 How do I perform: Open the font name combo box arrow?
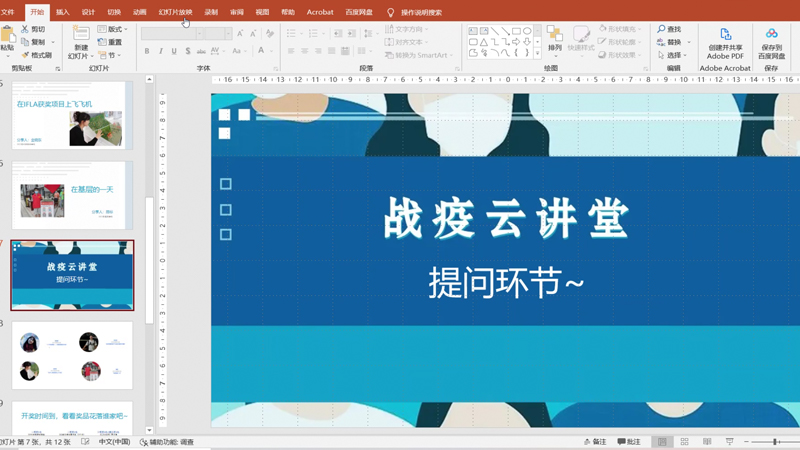coord(199,34)
